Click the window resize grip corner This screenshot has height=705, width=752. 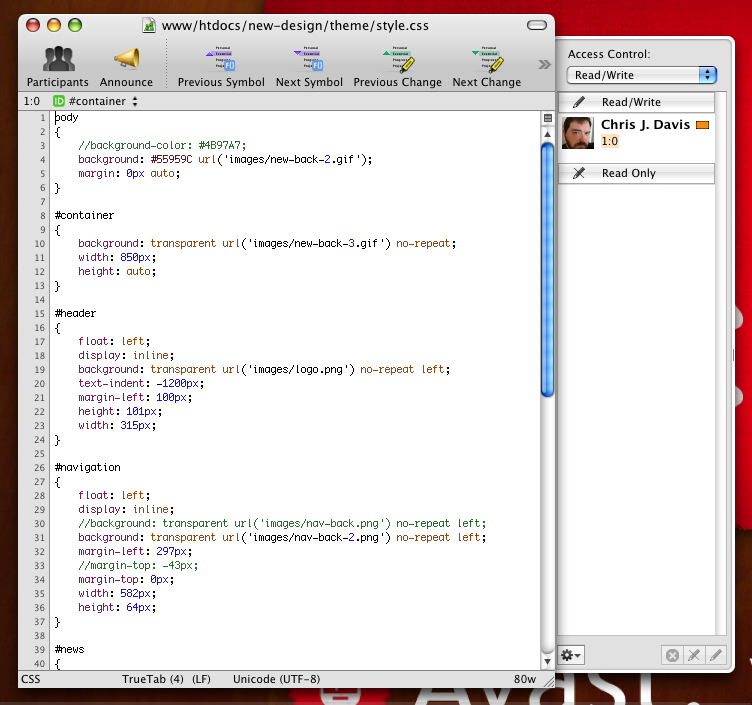[x=549, y=681]
